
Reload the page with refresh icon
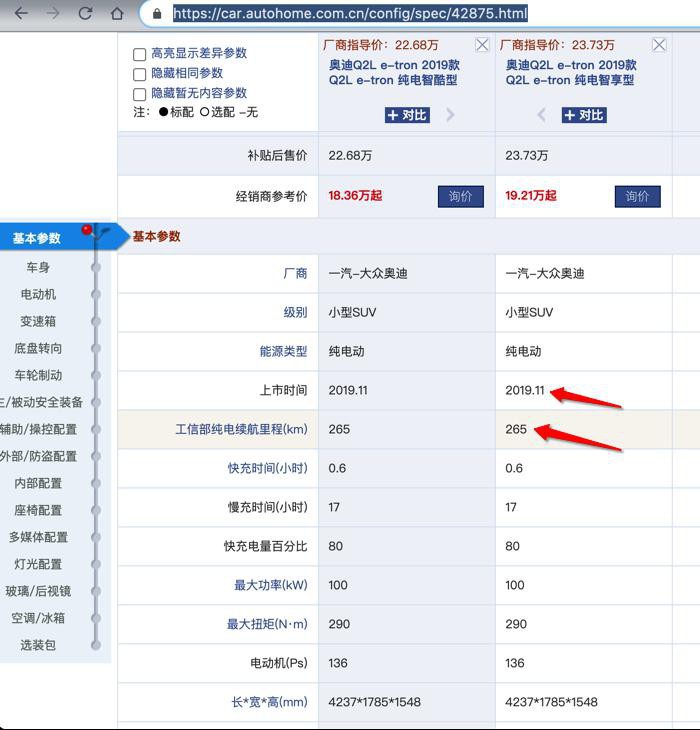click(x=85, y=13)
